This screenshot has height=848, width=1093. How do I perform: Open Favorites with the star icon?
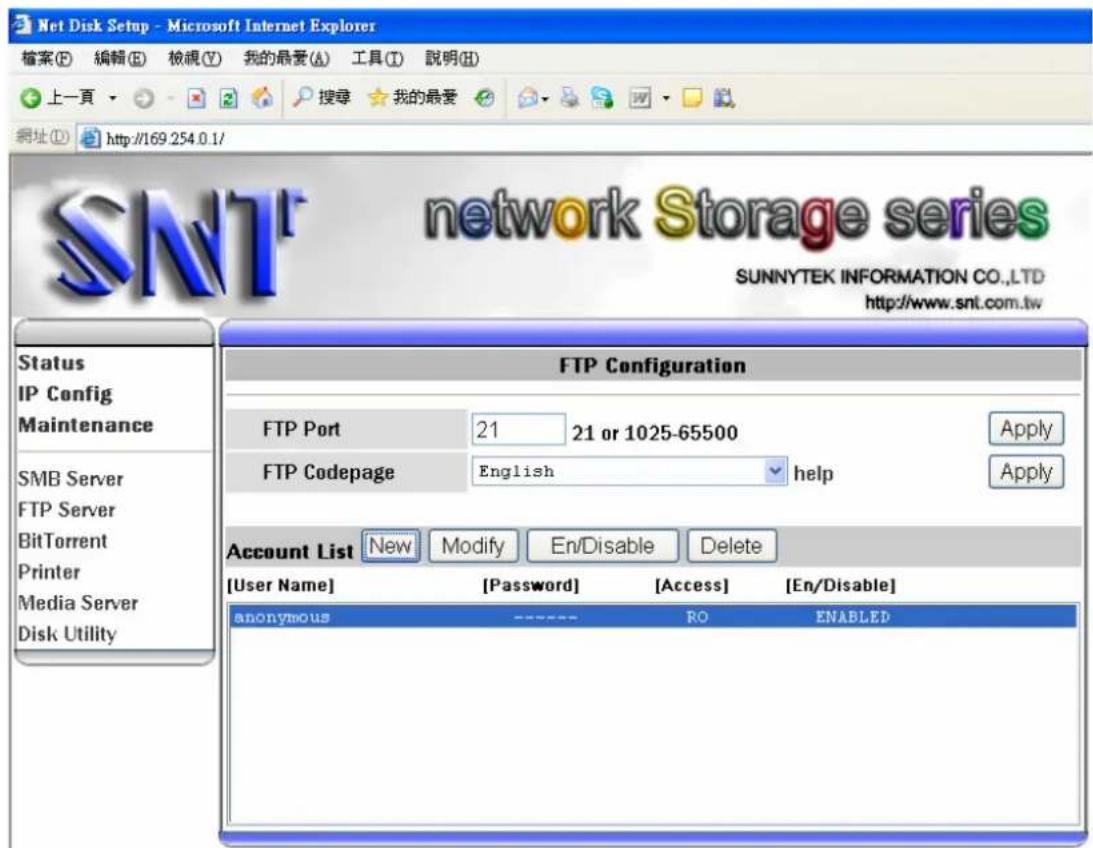coord(412,98)
